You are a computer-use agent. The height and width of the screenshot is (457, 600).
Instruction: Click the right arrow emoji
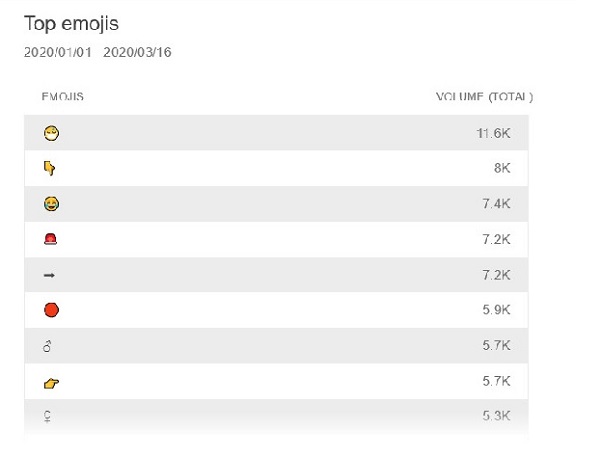coord(49,275)
